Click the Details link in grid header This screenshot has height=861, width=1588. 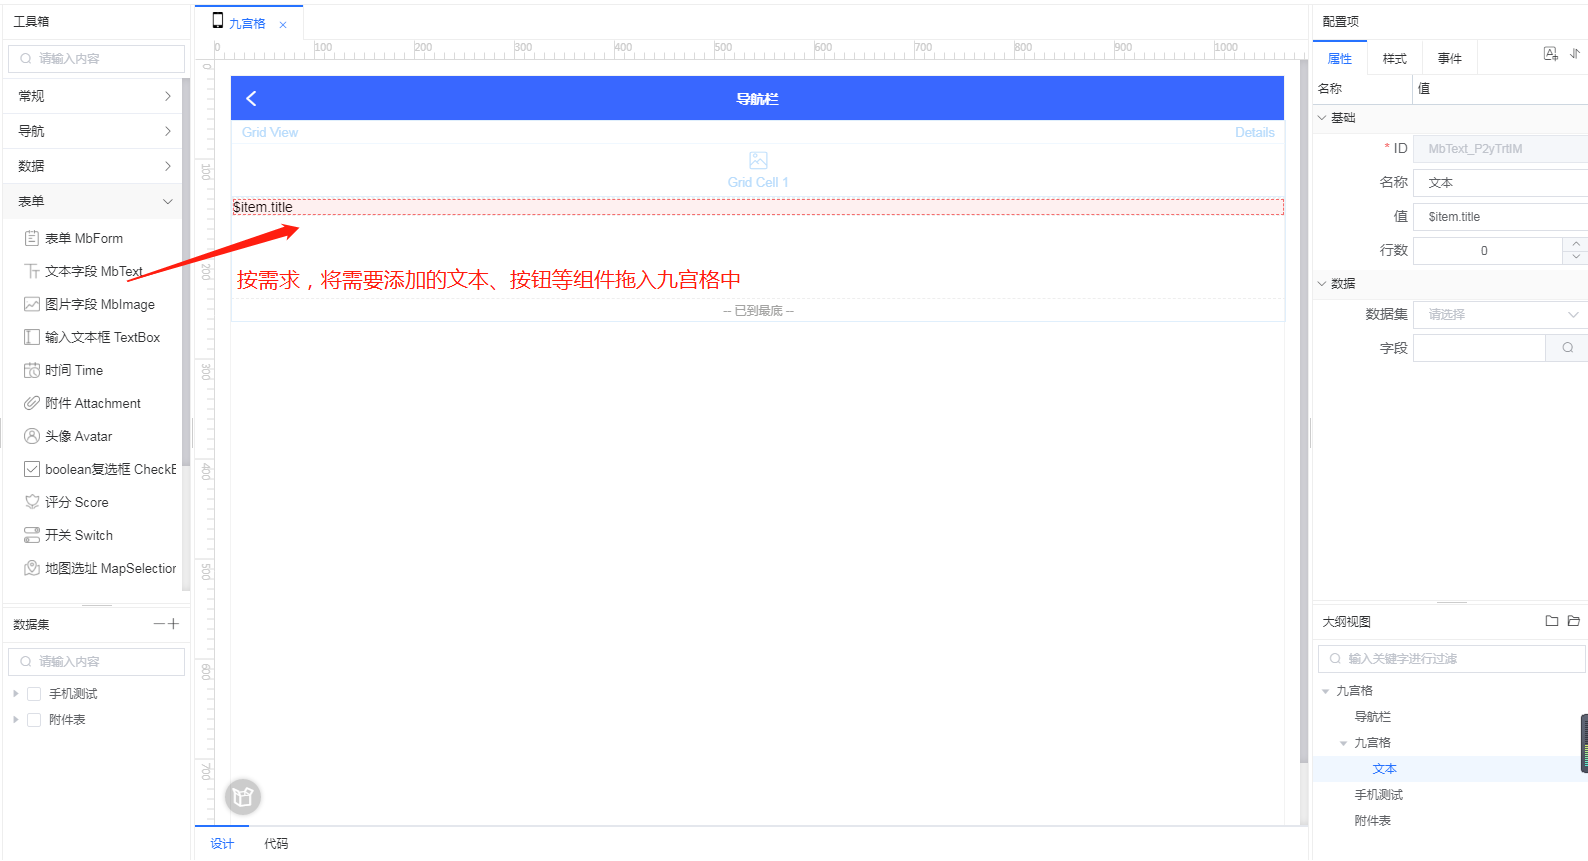pyautogui.click(x=1254, y=132)
